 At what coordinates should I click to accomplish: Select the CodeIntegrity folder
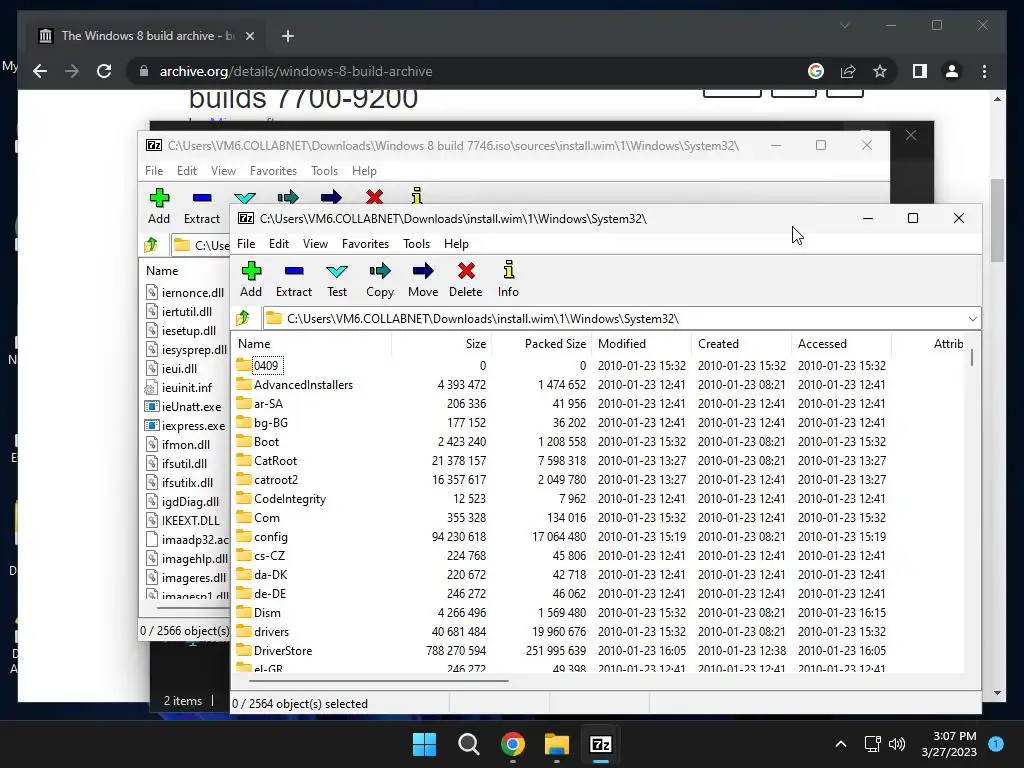(289, 498)
